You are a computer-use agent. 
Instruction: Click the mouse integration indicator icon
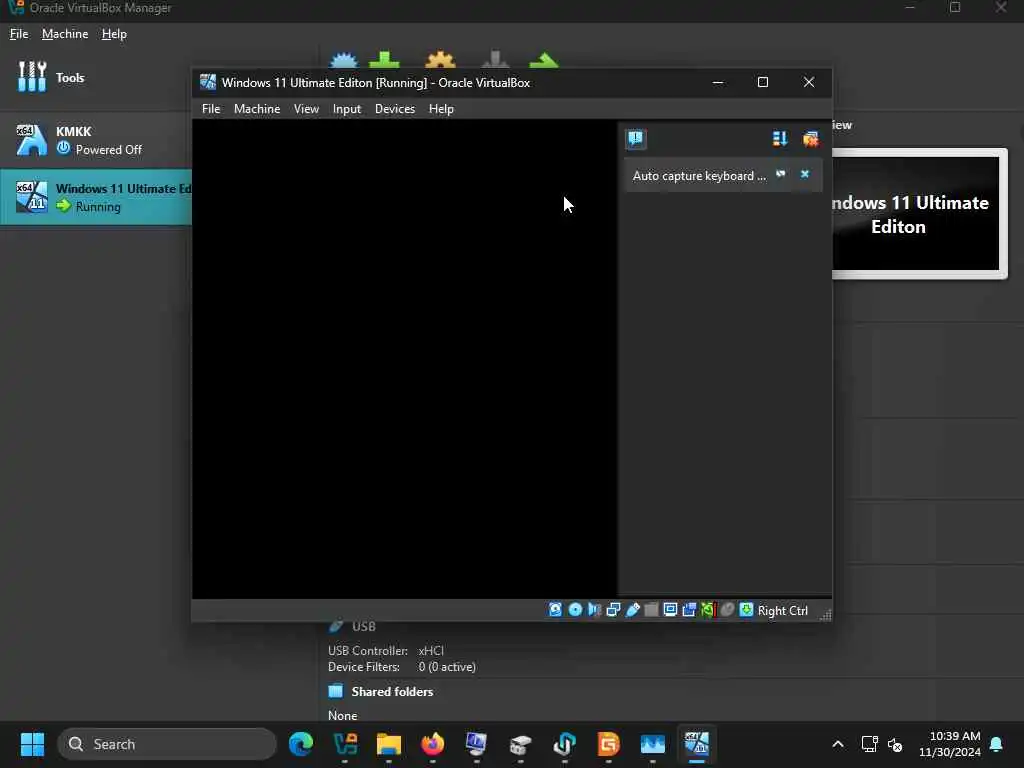tap(727, 610)
